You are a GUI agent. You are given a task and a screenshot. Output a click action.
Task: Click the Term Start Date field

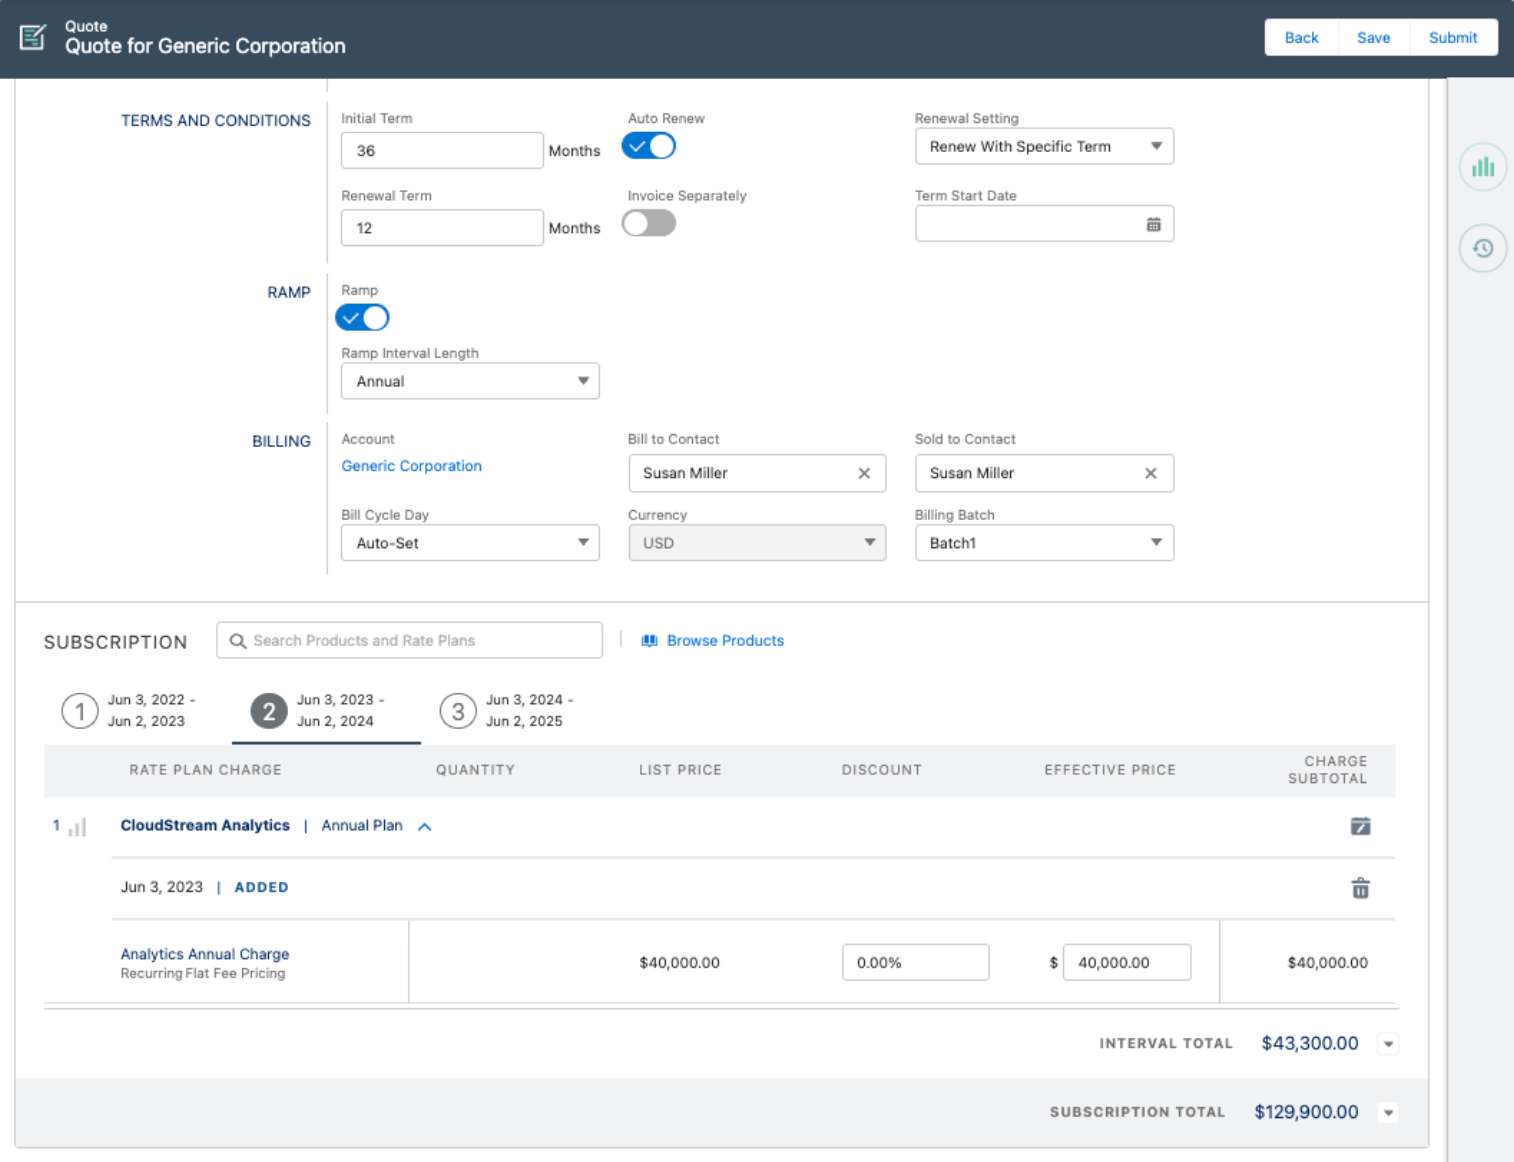click(x=1044, y=224)
